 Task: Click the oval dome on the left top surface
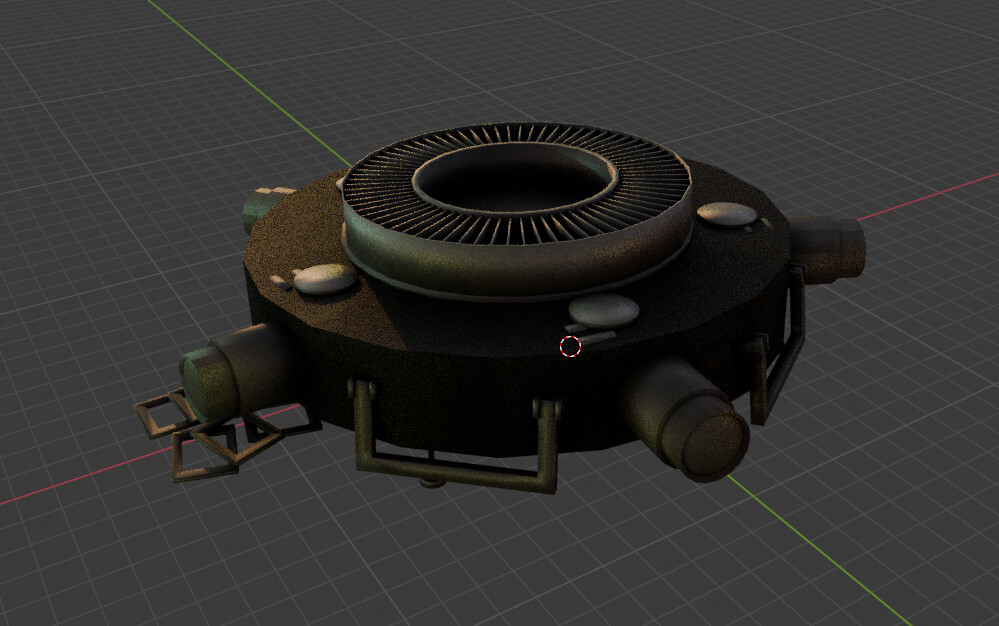click(324, 279)
